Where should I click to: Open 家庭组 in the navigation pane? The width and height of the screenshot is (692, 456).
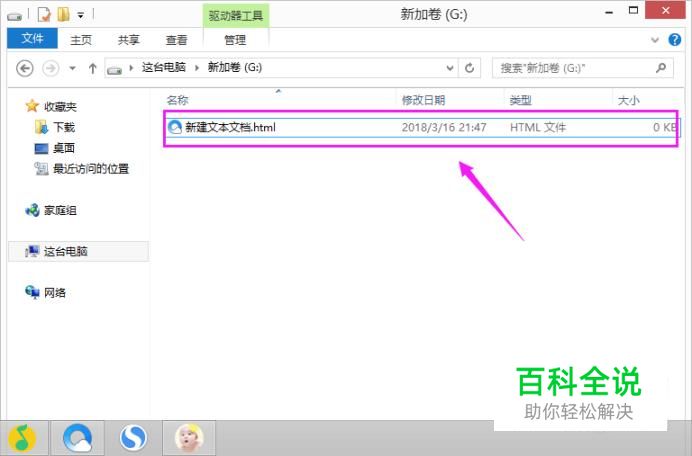[x=60, y=210]
